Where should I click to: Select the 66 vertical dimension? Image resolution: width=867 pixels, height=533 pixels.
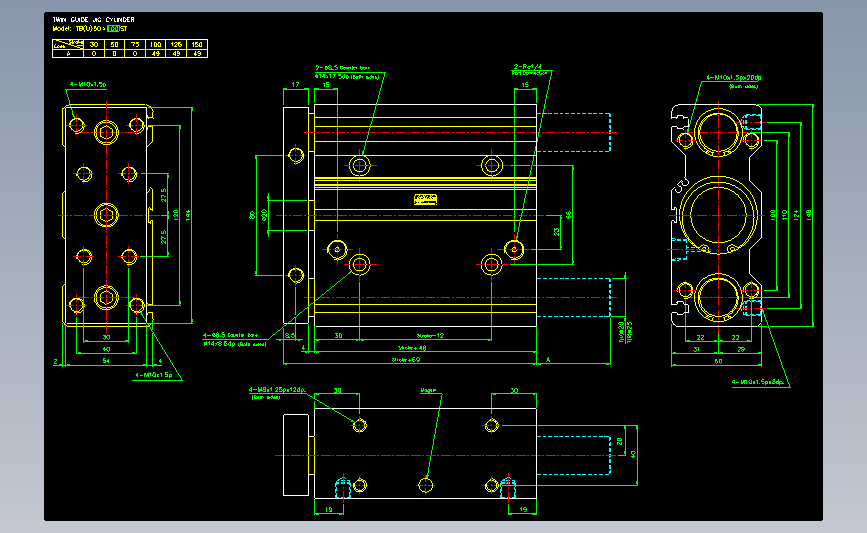tap(568, 215)
